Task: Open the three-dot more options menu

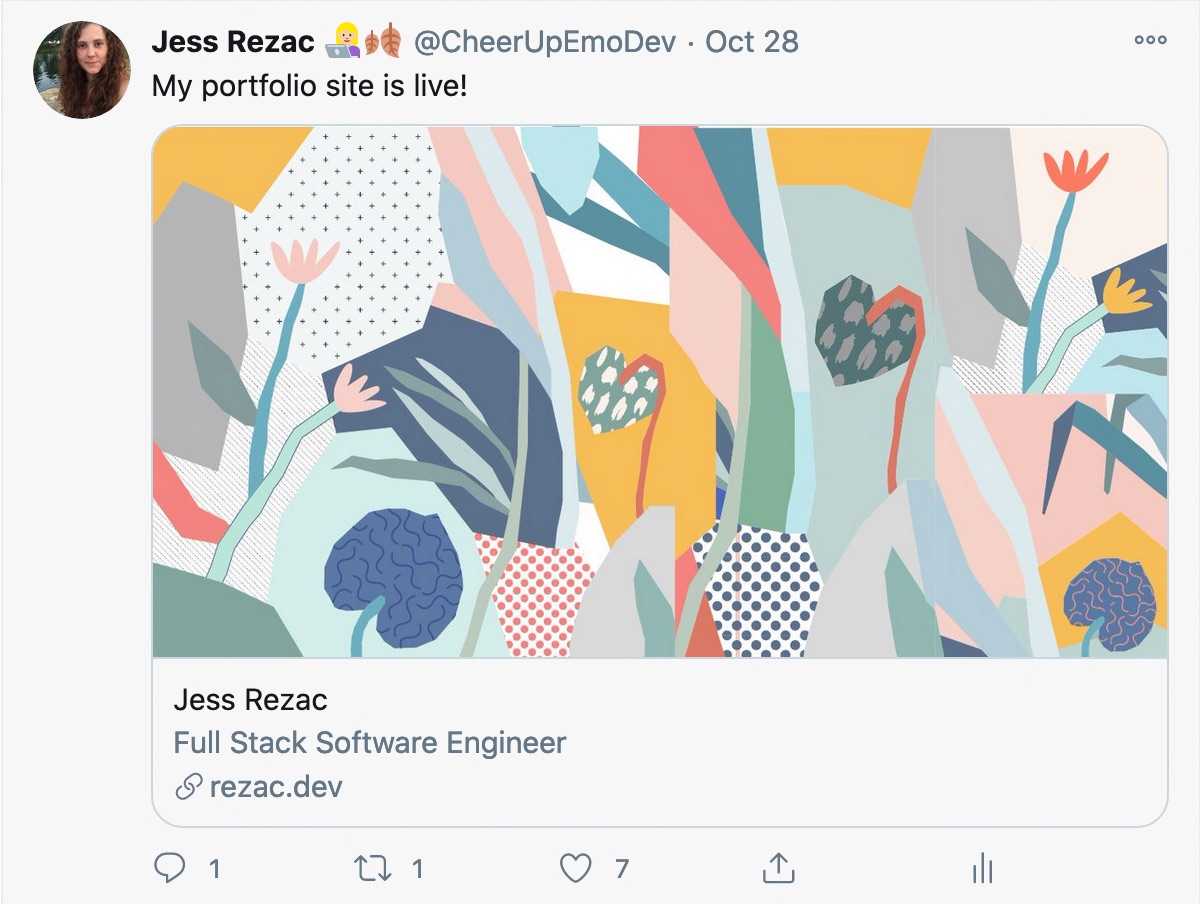Action: (1150, 41)
